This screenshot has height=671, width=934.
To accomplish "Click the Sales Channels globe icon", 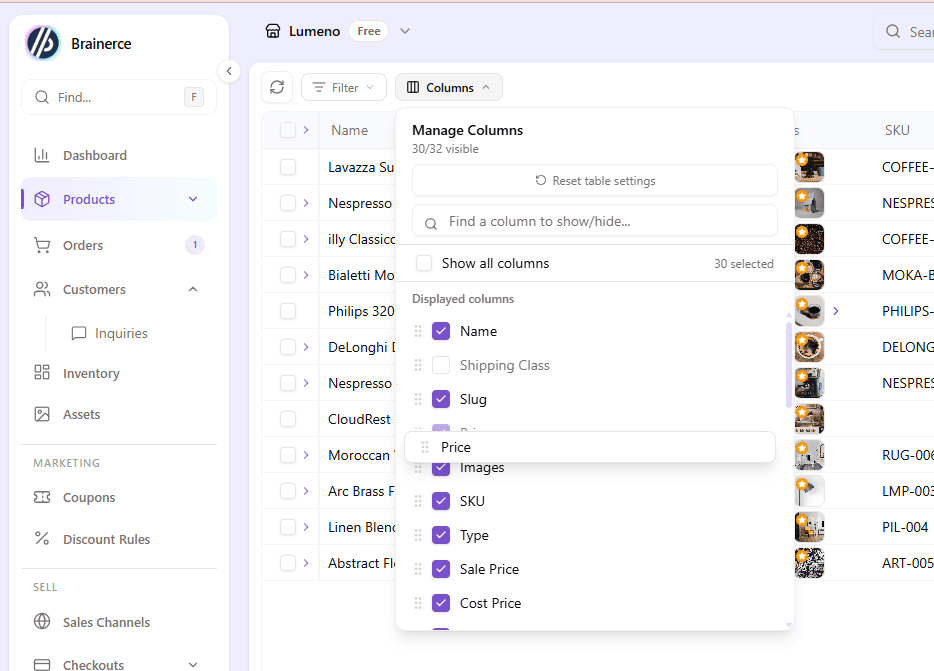I will (x=42, y=622).
